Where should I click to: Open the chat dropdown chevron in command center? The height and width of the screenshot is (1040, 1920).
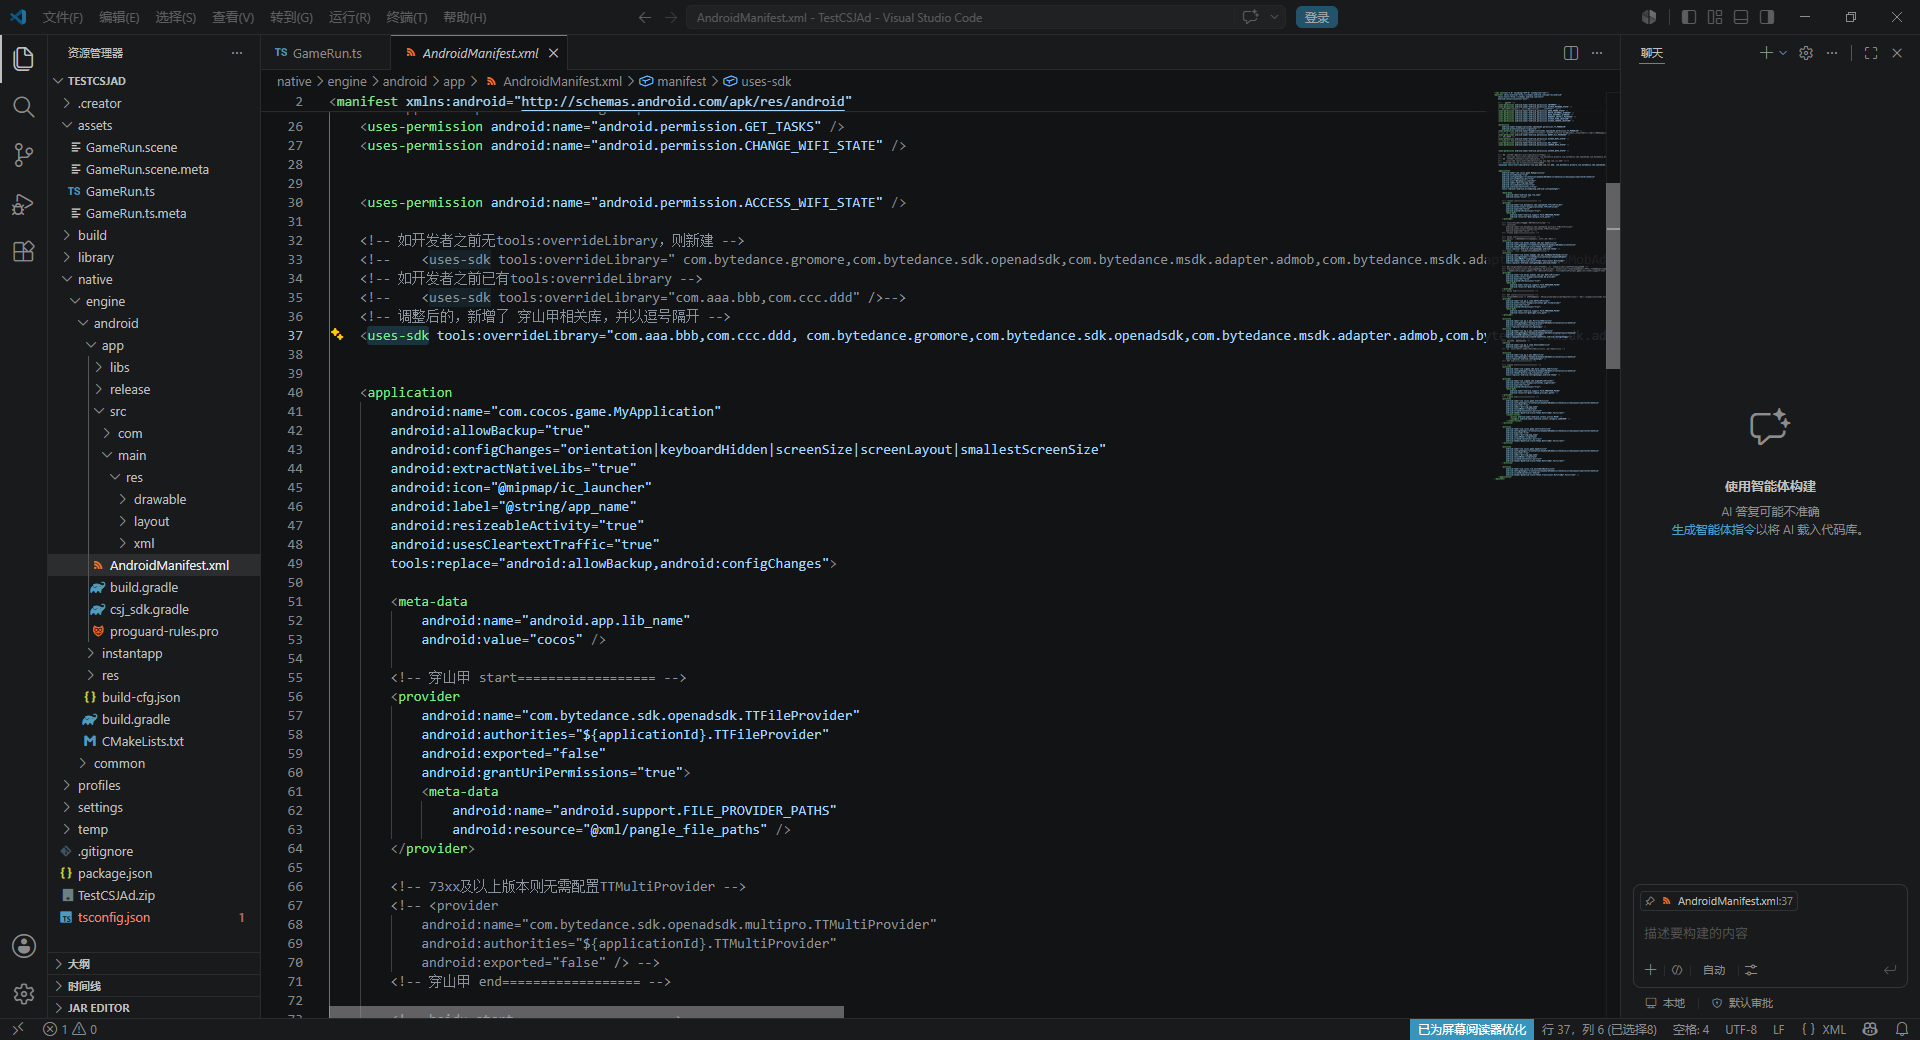point(1275,17)
